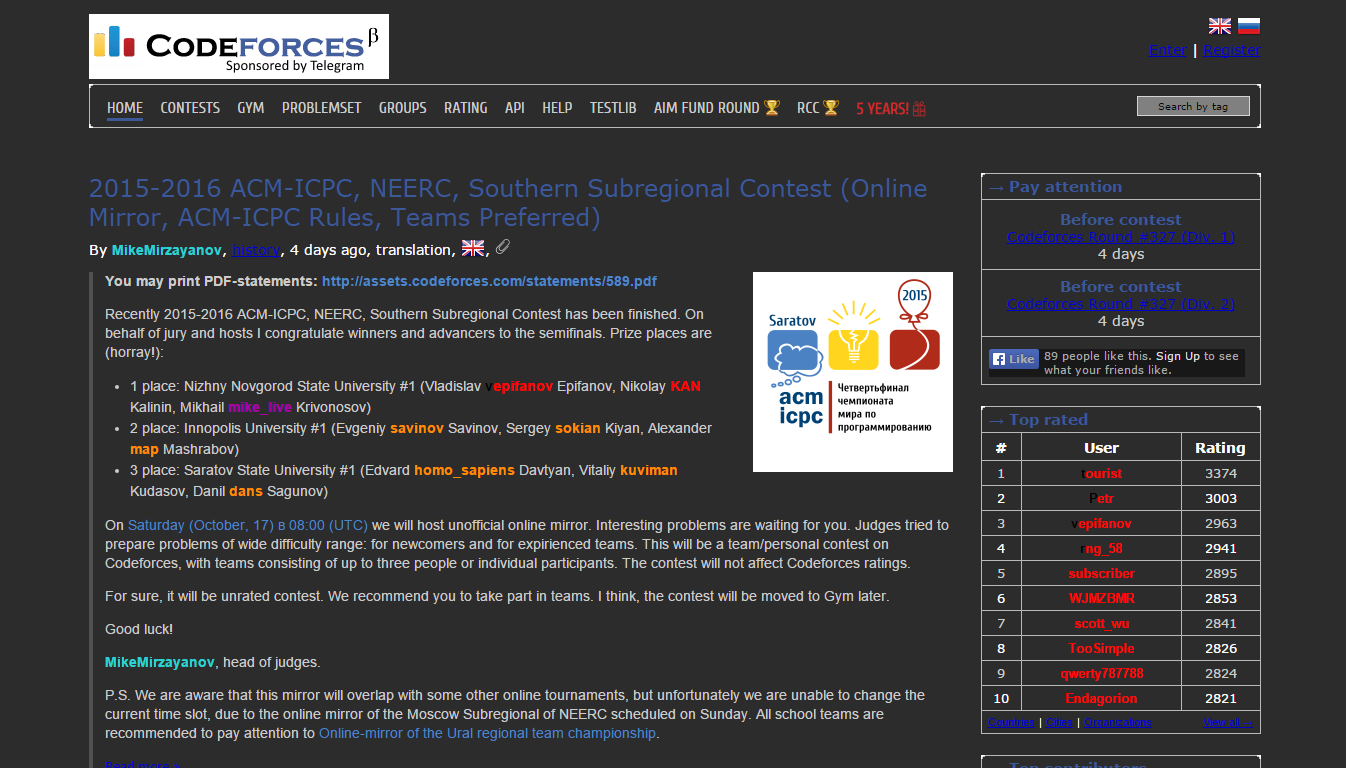Image resolution: width=1346 pixels, height=768 pixels.
Task: Open the PDF statements 589.pdf link
Action: pos(489,281)
